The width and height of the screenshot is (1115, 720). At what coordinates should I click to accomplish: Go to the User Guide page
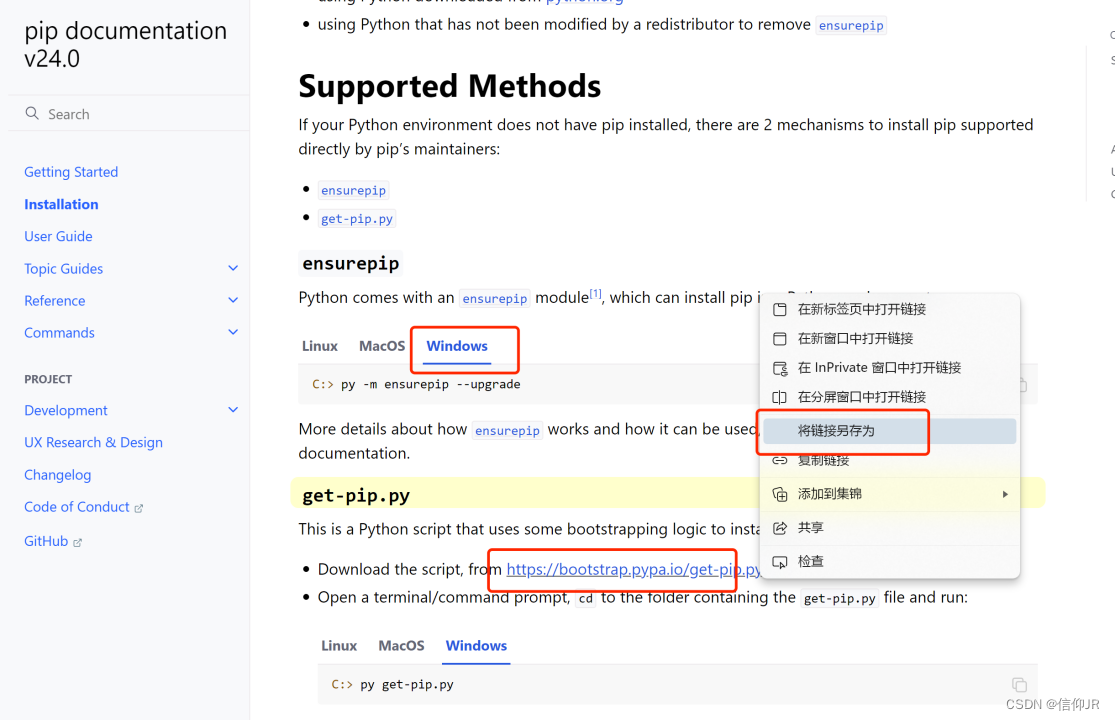click(58, 237)
